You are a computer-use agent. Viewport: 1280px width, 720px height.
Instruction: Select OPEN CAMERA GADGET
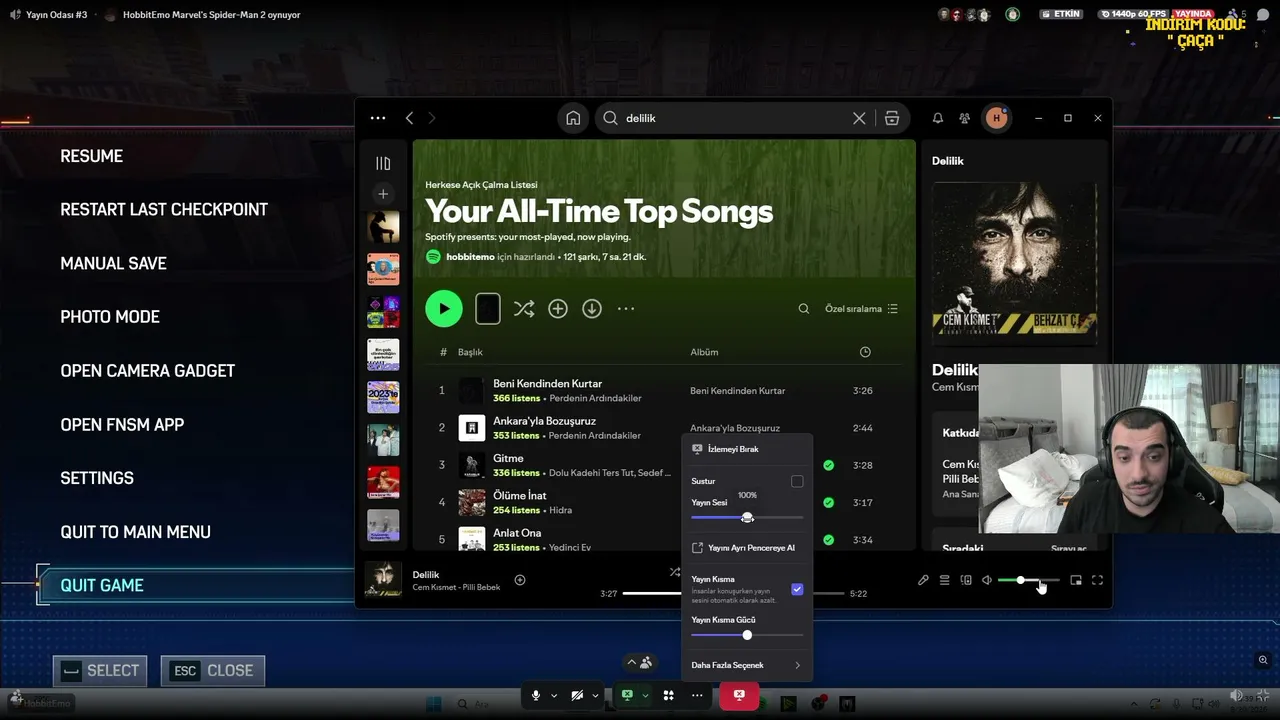pyautogui.click(x=148, y=371)
